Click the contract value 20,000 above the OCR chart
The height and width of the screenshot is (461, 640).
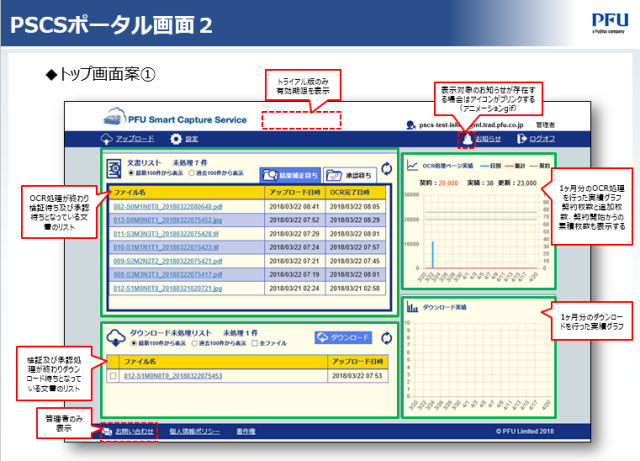tap(448, 183)
